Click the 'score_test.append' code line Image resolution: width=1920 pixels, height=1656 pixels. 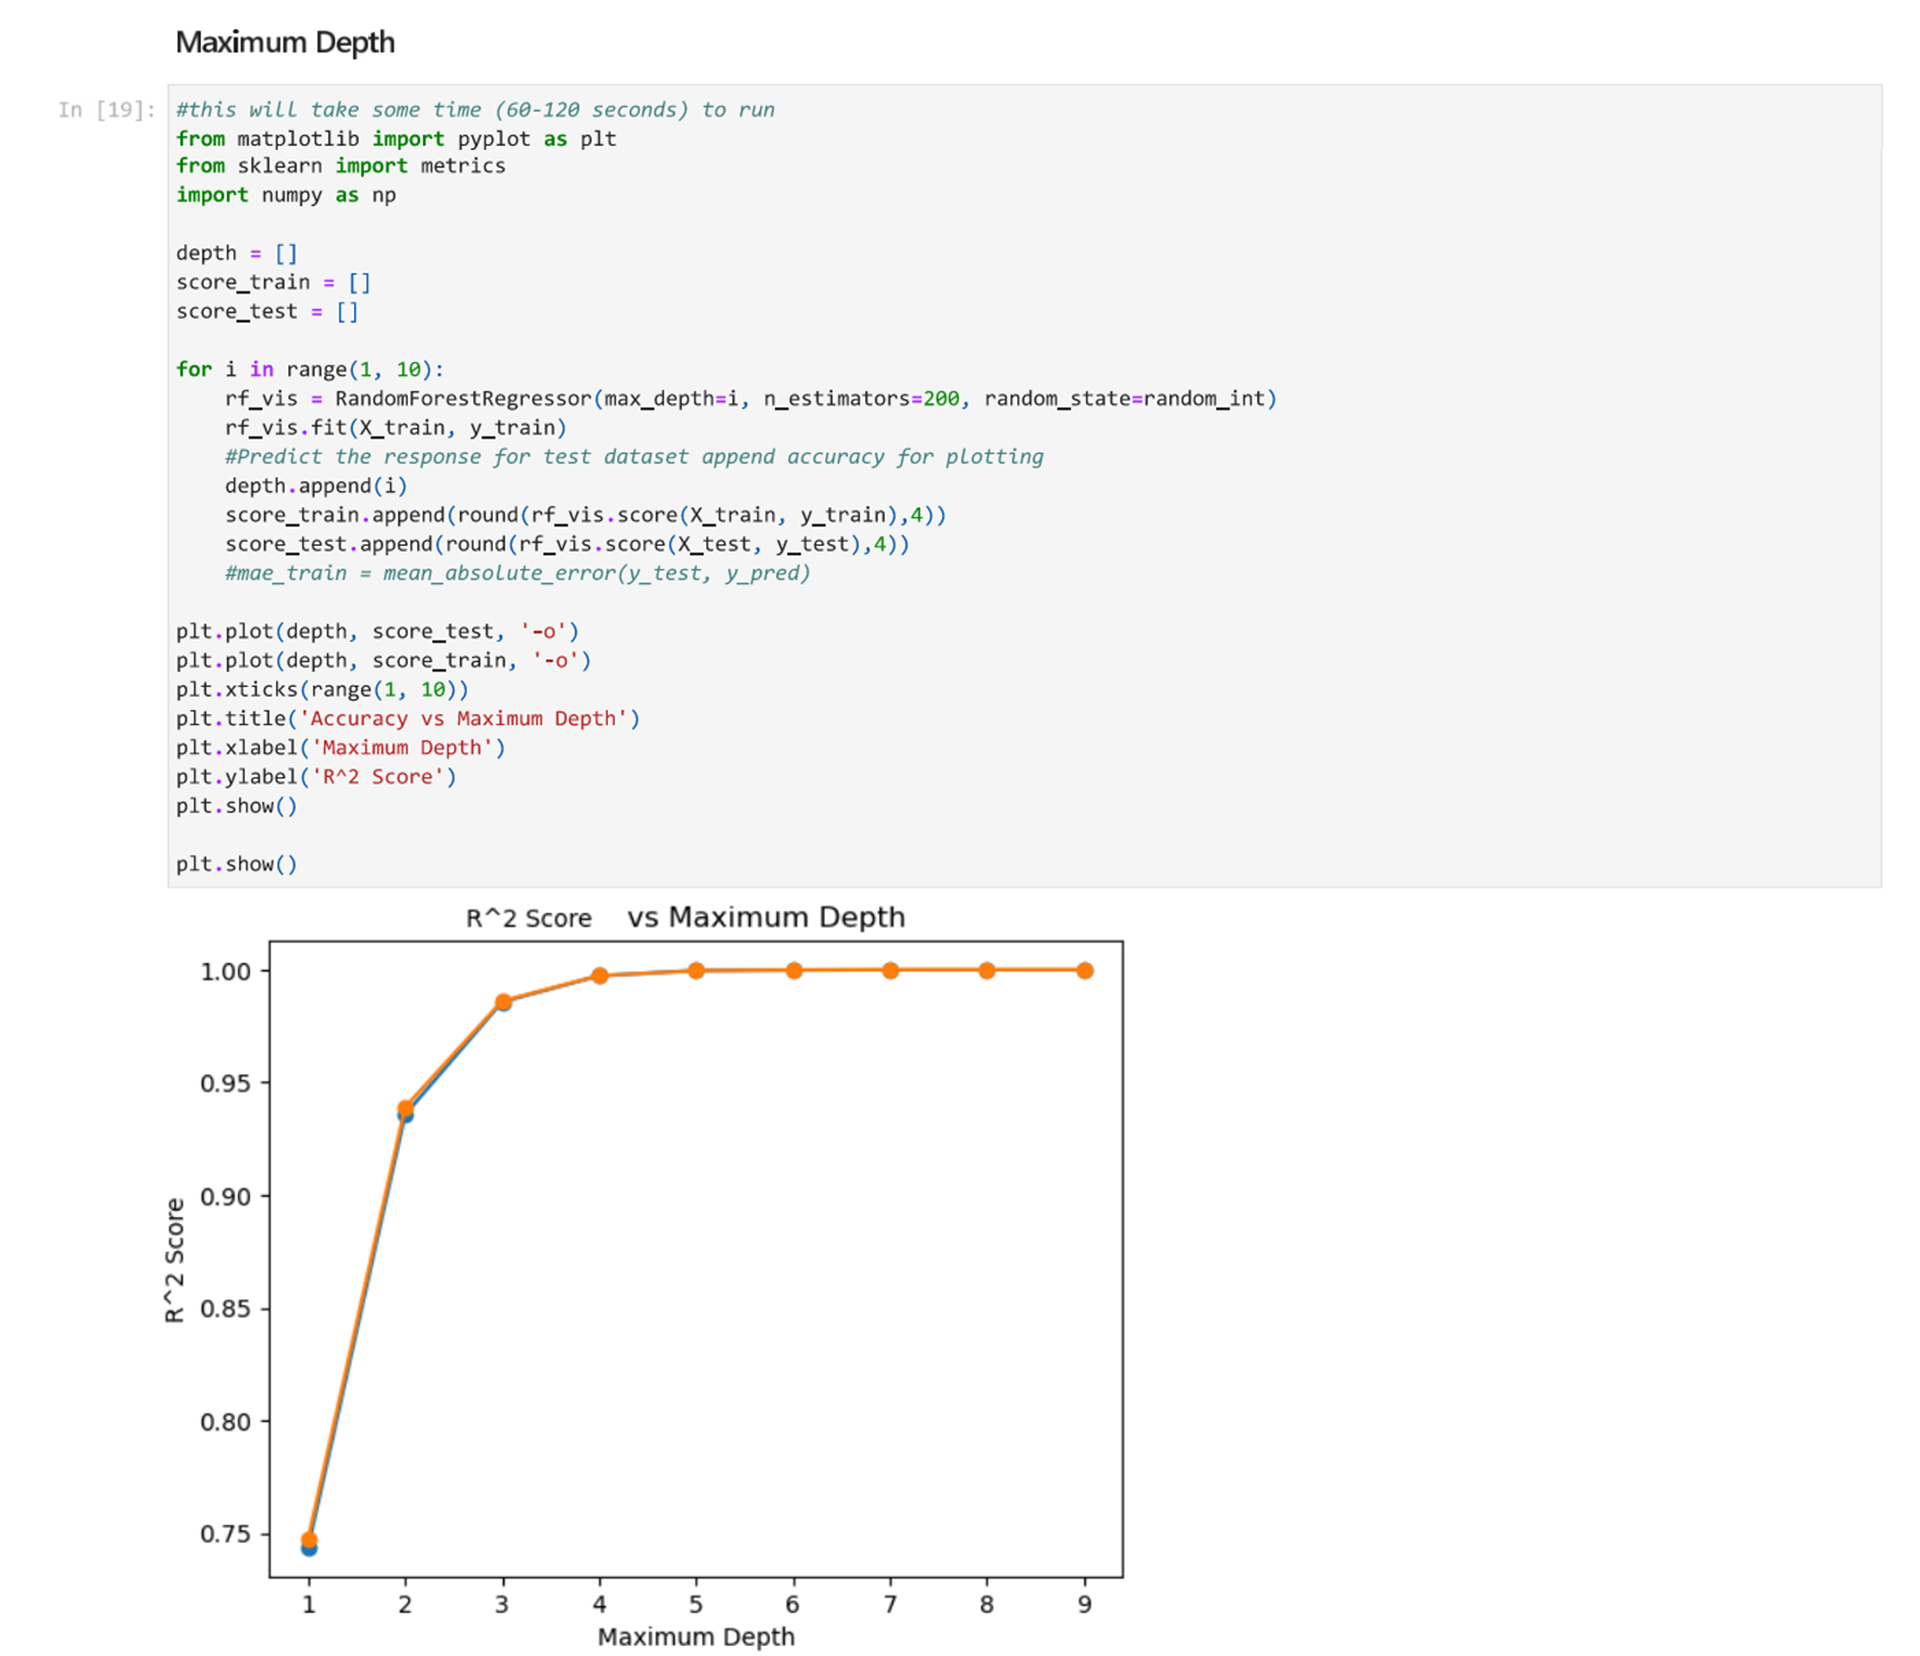tap(567, 543)
